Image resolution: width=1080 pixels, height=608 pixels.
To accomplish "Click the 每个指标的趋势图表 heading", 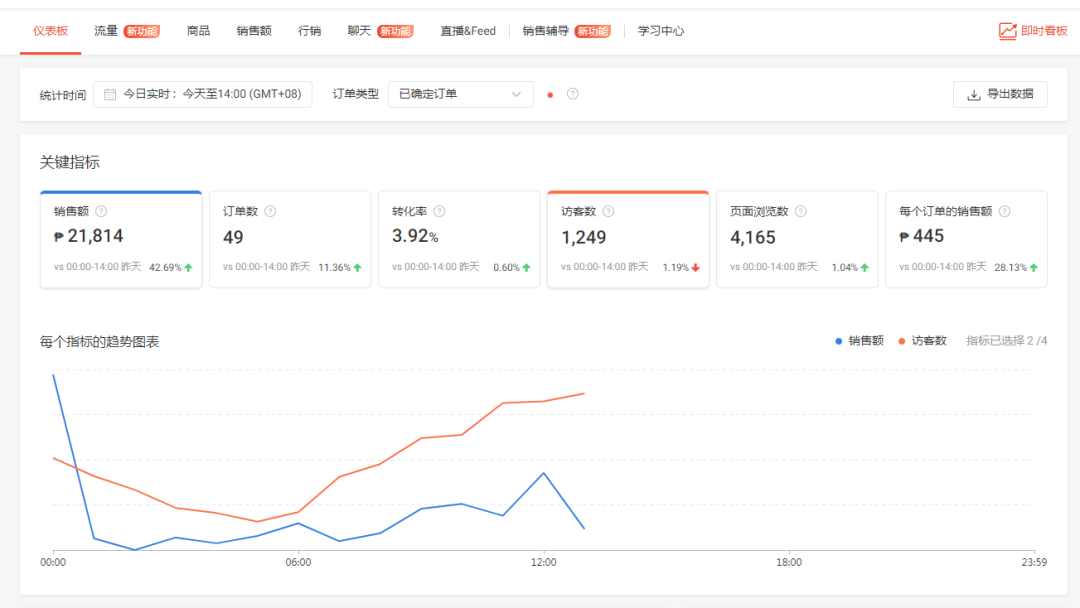I will pyautogui.click(x=99, y=342).
